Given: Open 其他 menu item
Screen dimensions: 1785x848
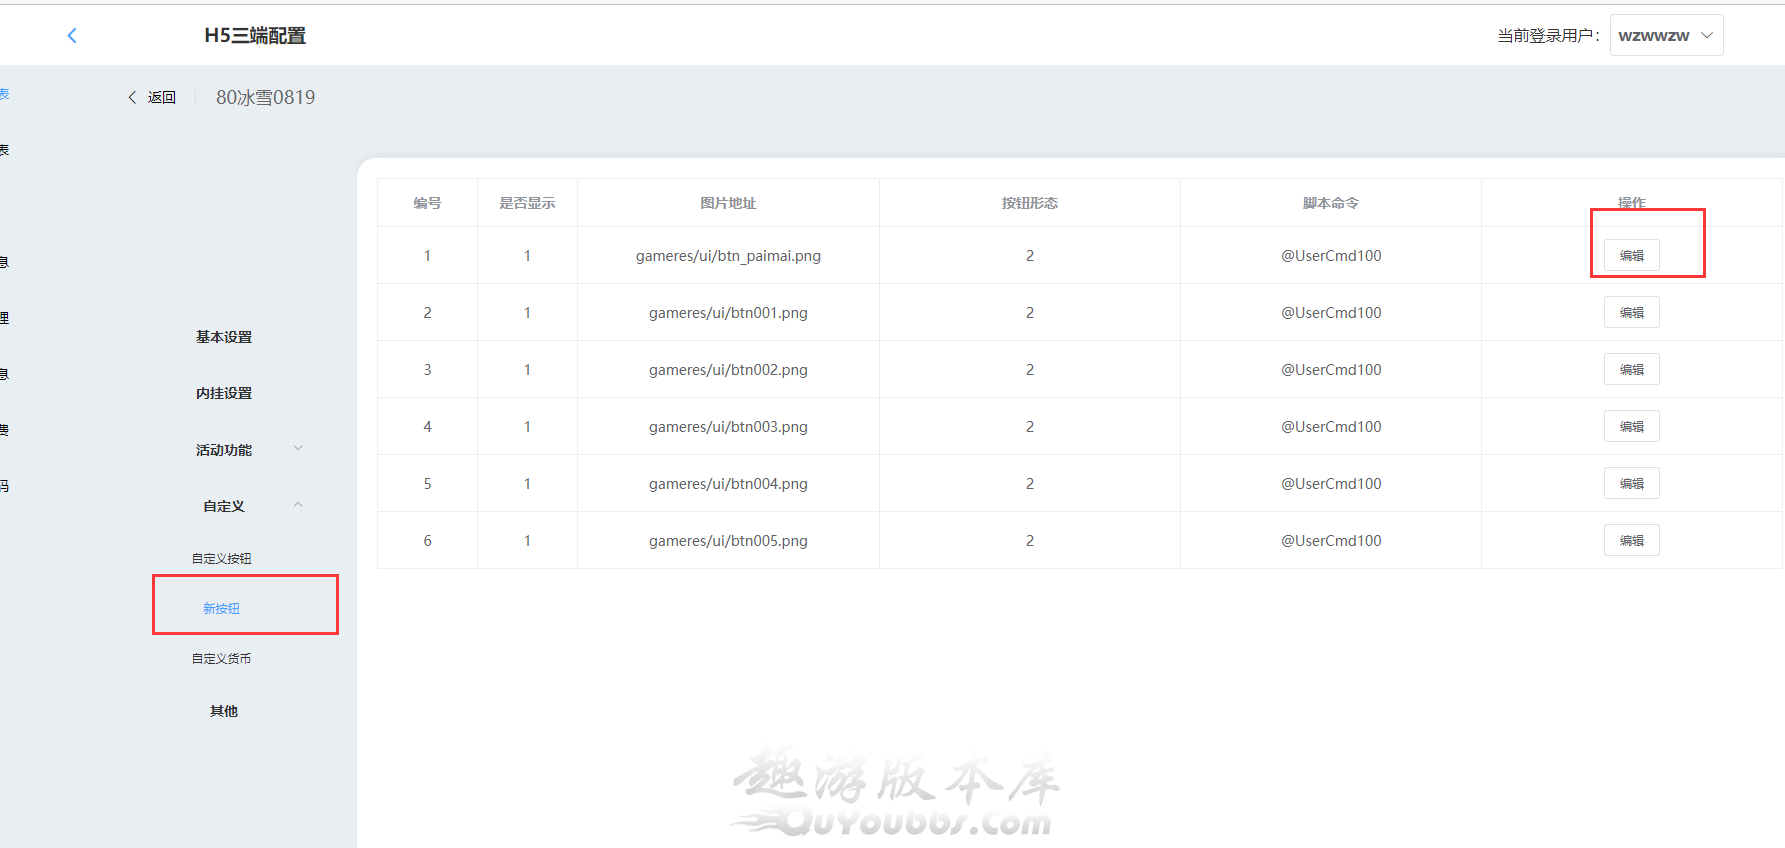Looking at the screenshot, I should [224, 711].
